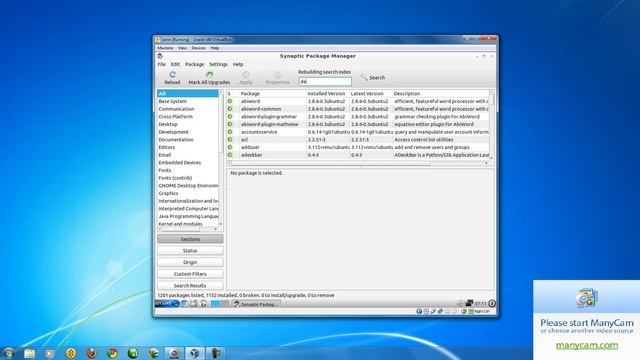
Task: Click the sections list vertical scrollbar
Action: coord(221,158)
